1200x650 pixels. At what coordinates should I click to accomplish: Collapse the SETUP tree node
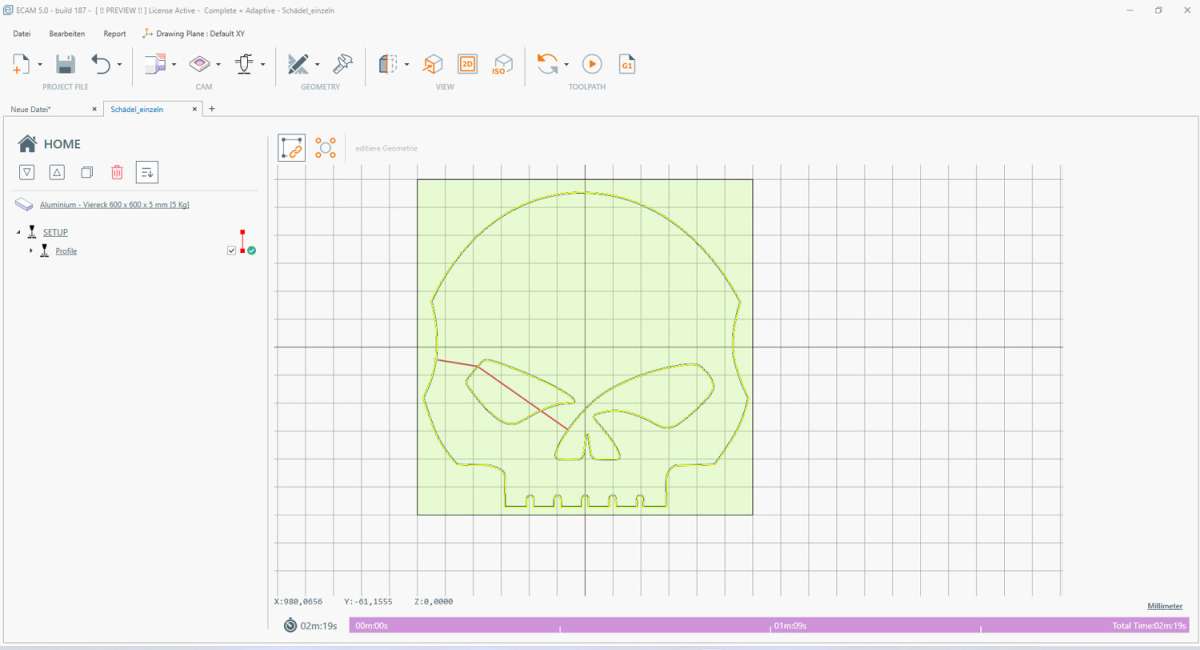tap(18, 232)
